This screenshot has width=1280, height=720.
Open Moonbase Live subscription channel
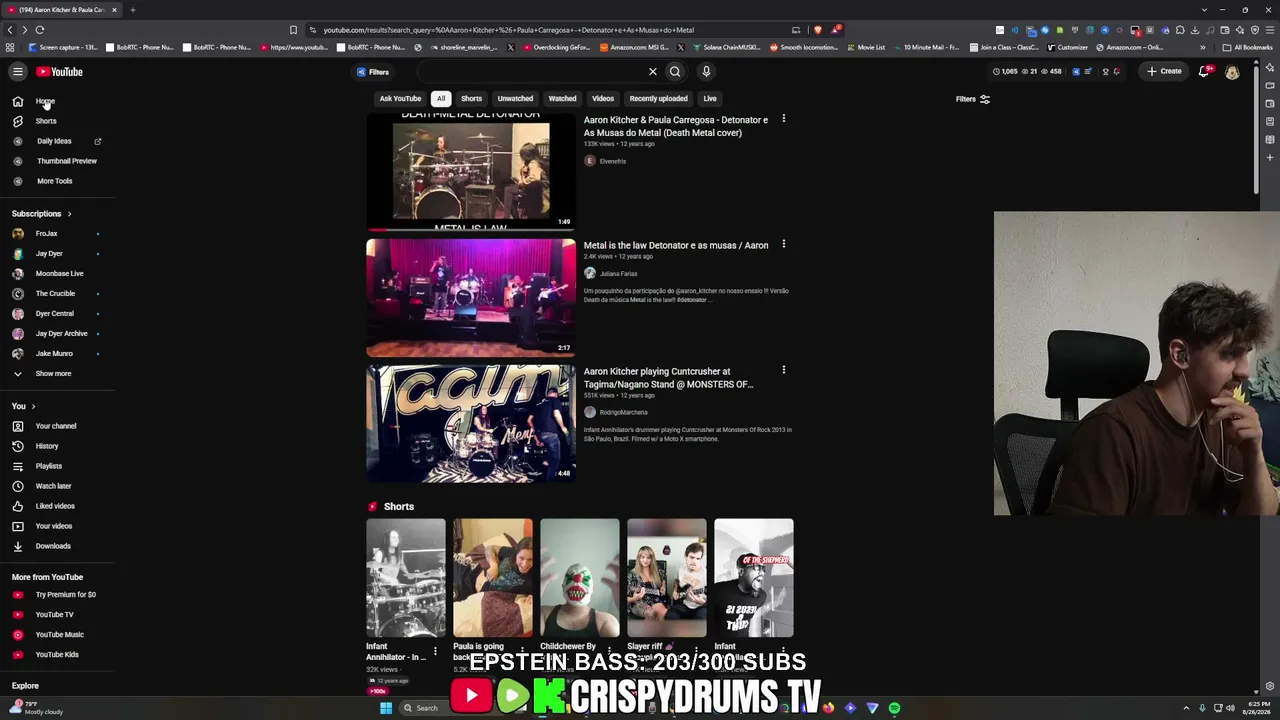pyautogui.click(x=59, y=274)
